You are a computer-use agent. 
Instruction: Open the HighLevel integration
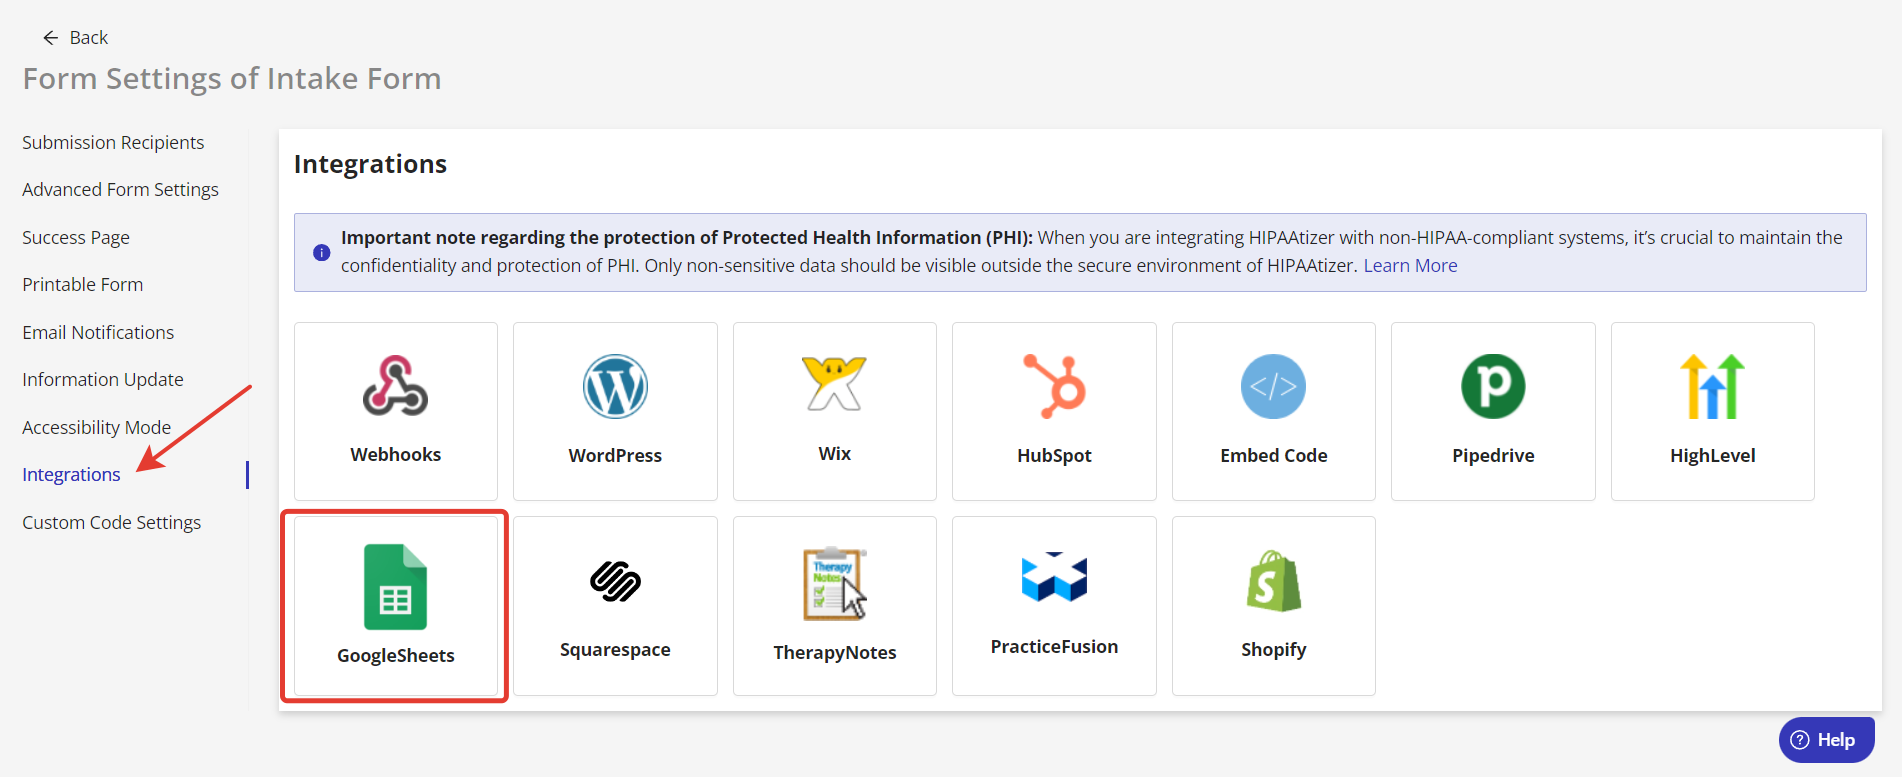point(1712,410)
